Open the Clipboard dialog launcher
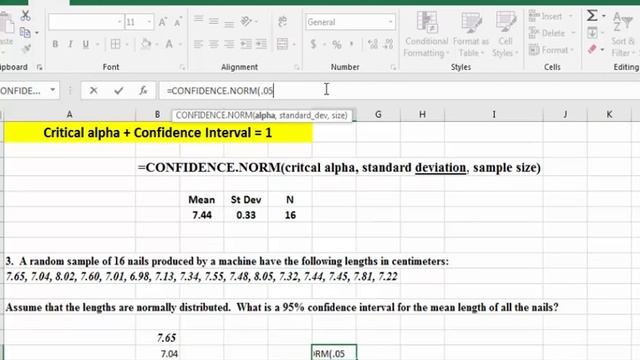The image size is (640, 360). pyautogui.click(x=39, y=67)
